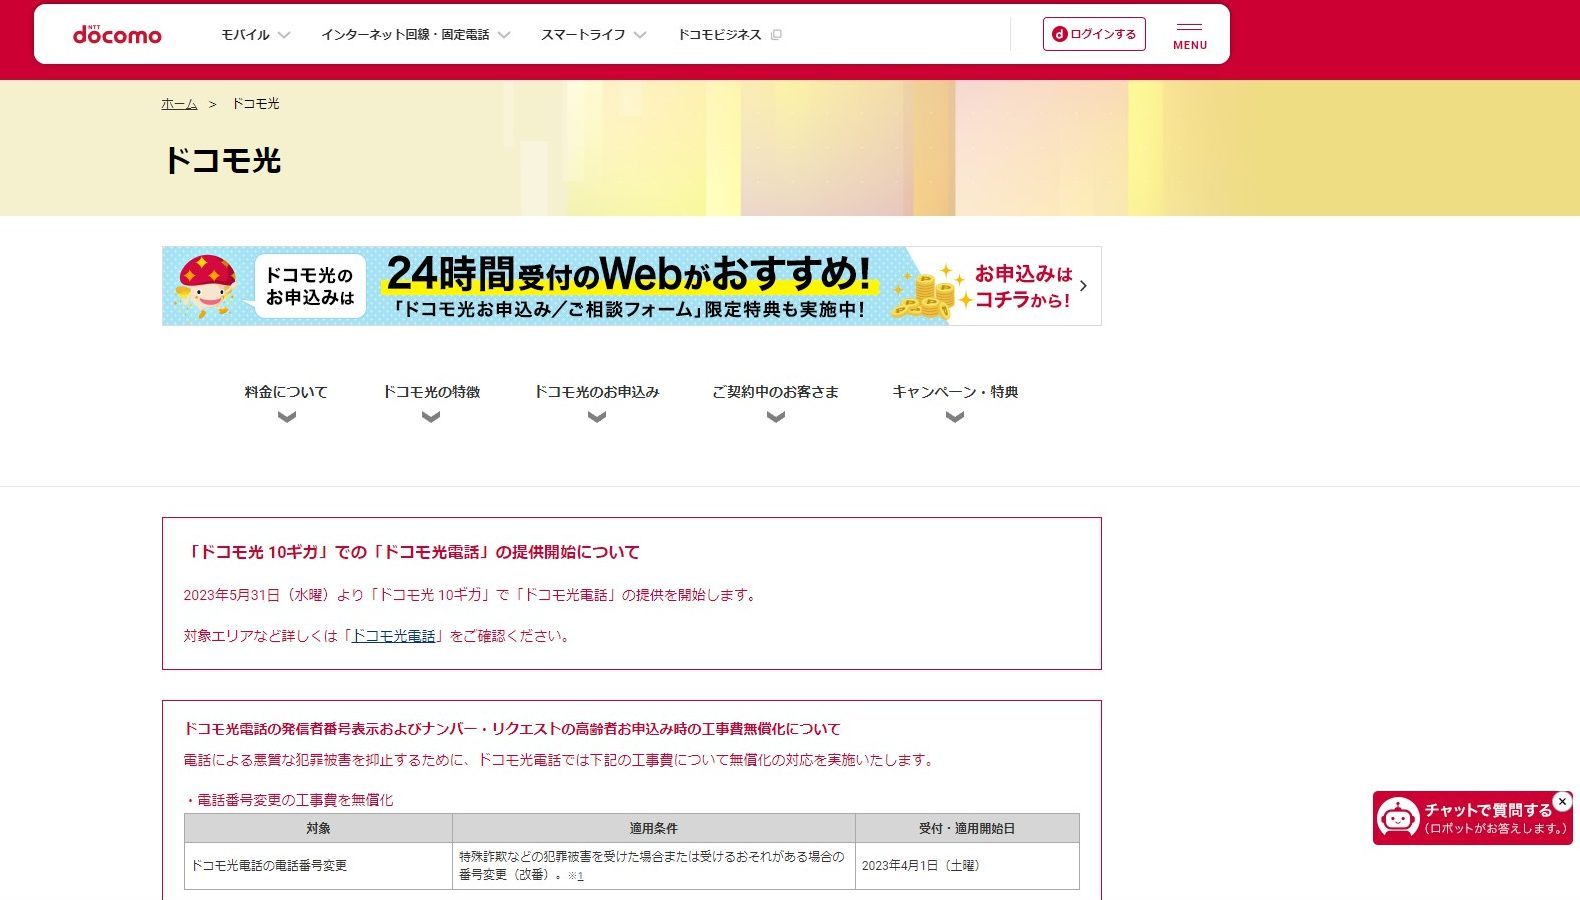The height and width of the screenshot is (900, 1580).
Task: Go to ホーム breadcrumb link
Action: (x=179, y=104)
